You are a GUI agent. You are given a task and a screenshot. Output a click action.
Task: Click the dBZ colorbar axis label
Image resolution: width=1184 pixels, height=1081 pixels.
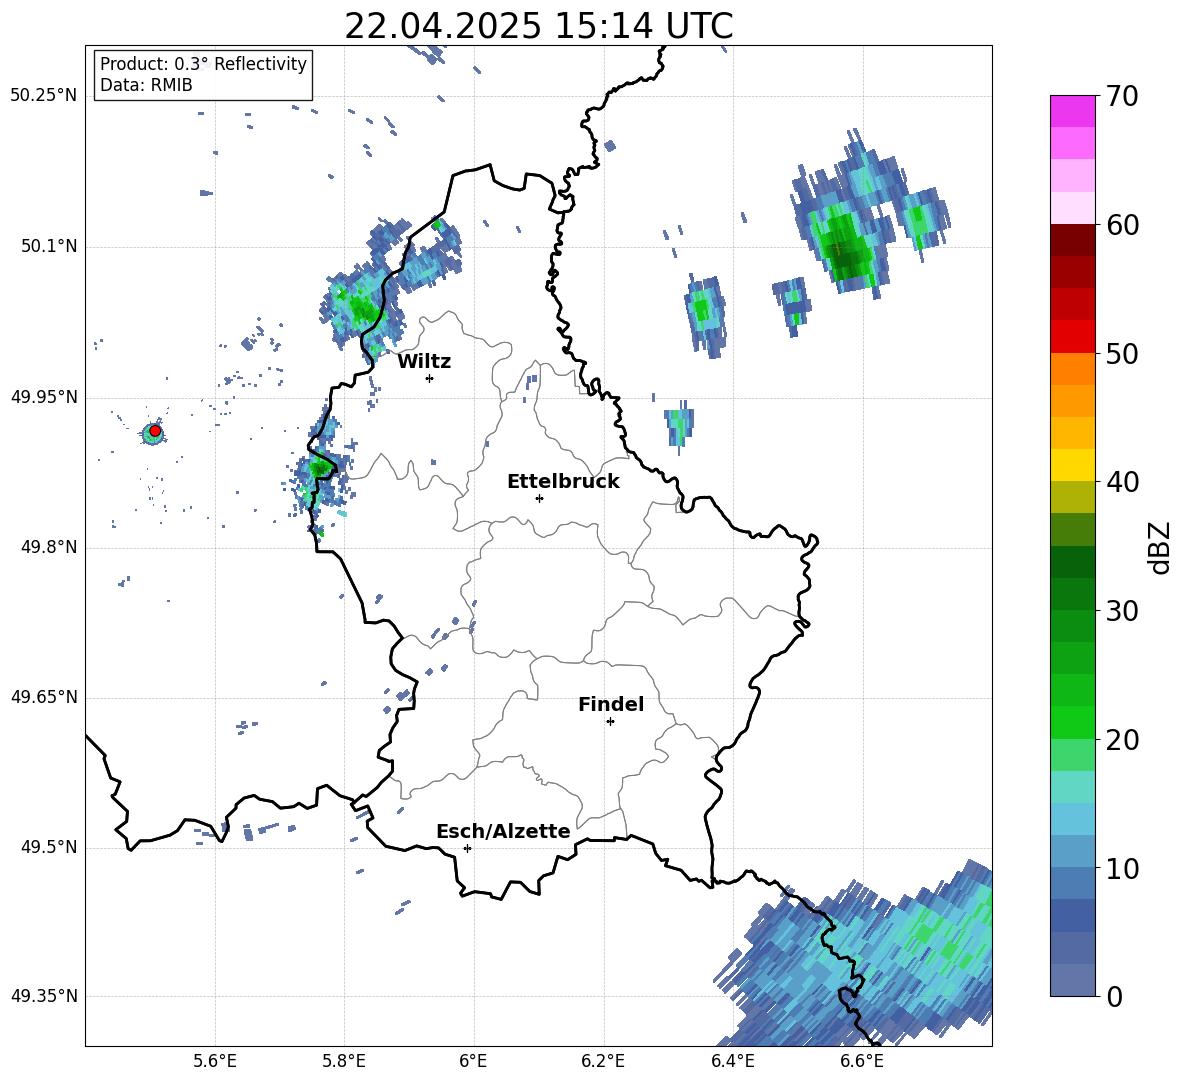tap(1161, 547)
